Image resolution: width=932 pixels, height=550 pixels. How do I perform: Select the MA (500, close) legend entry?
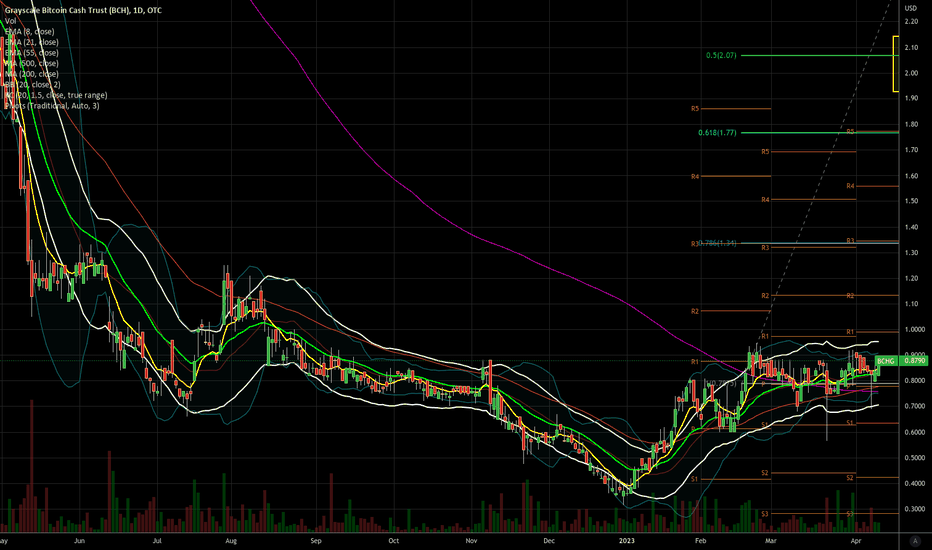(x=32, y=63)
